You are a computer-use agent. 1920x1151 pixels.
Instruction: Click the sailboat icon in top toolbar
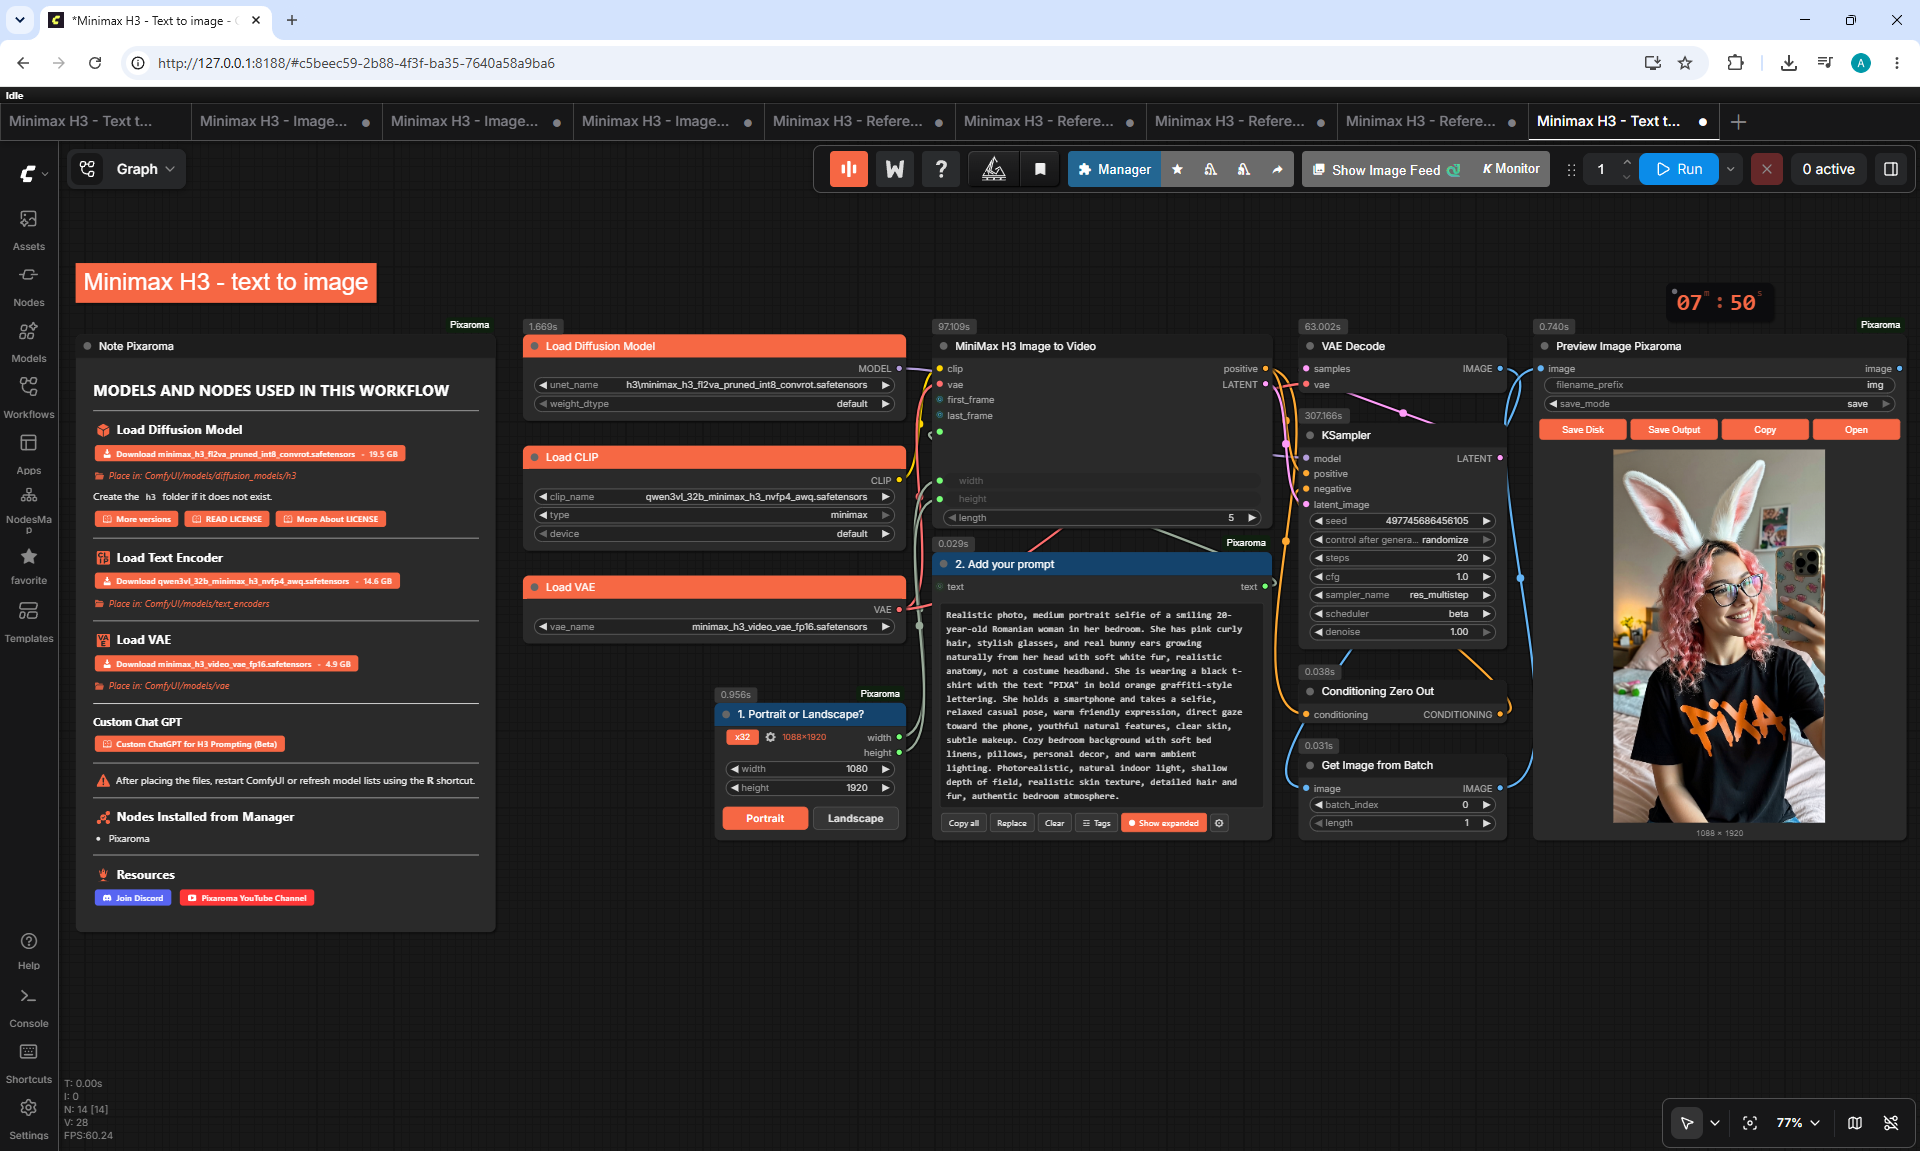pyautogui.click(x=994, y=169)
